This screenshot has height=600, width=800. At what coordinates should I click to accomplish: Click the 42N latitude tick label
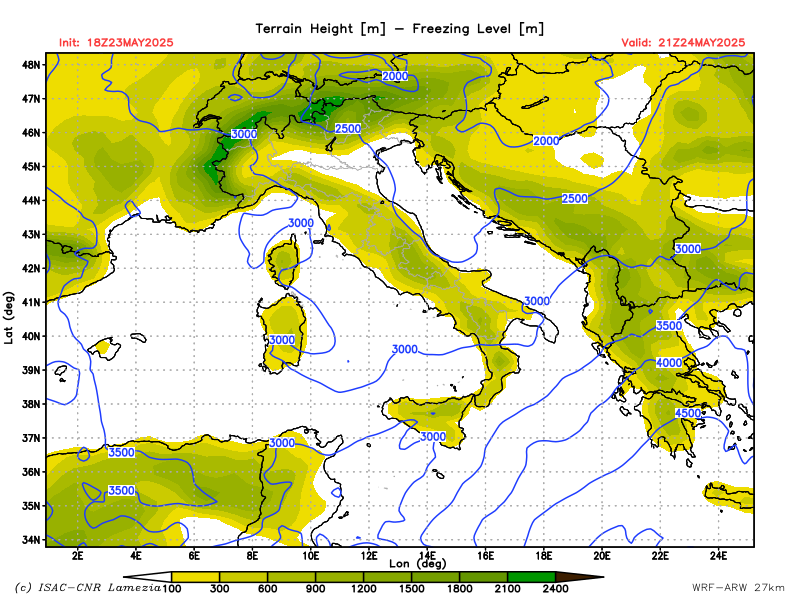click(32, 268)
